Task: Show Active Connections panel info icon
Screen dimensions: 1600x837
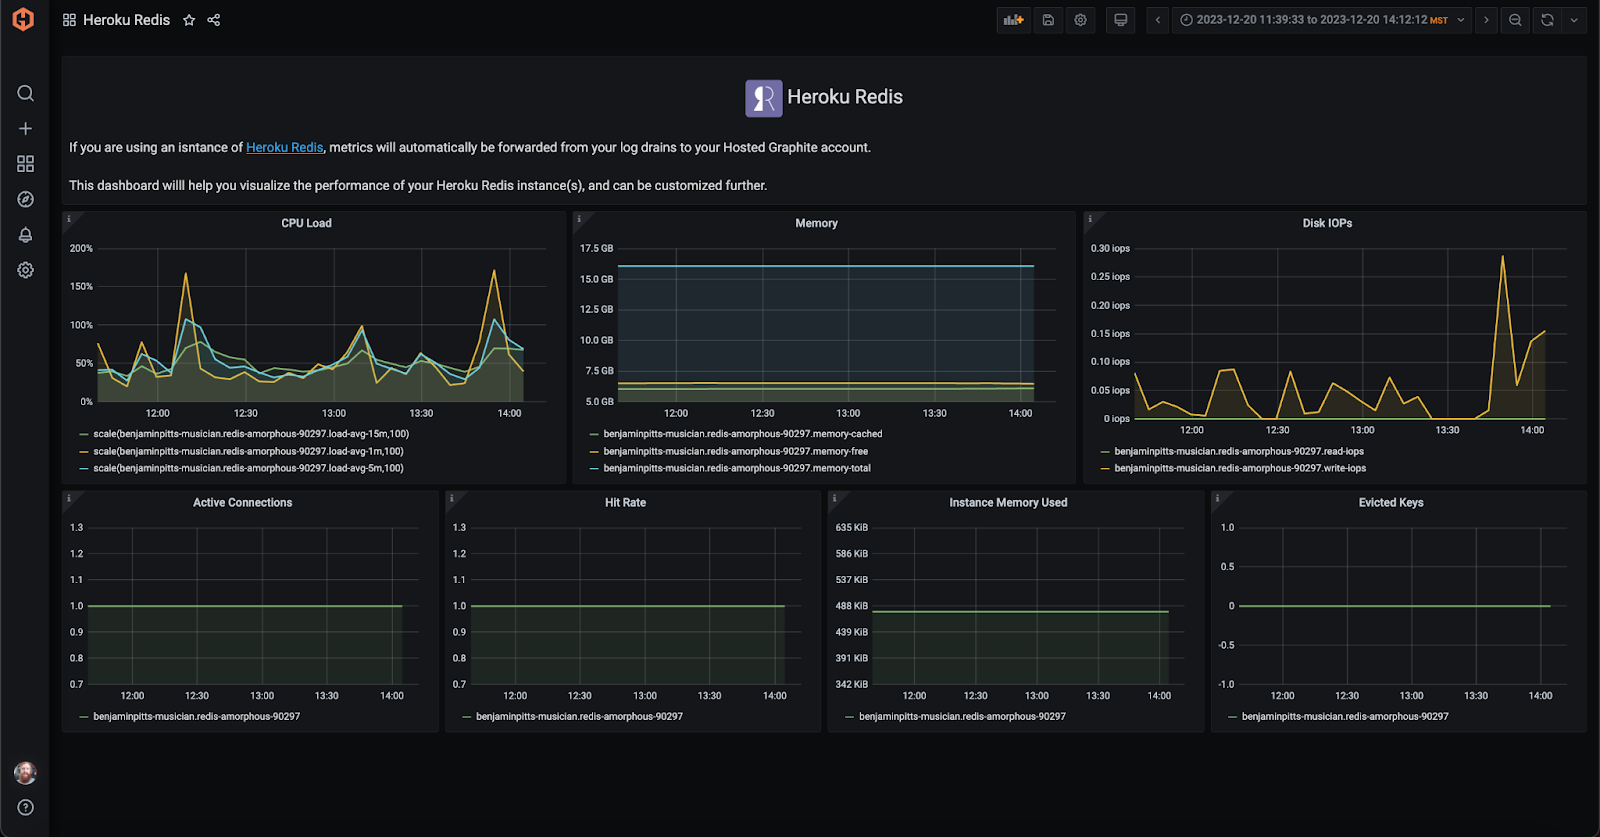Action: [x=69, y=497]
